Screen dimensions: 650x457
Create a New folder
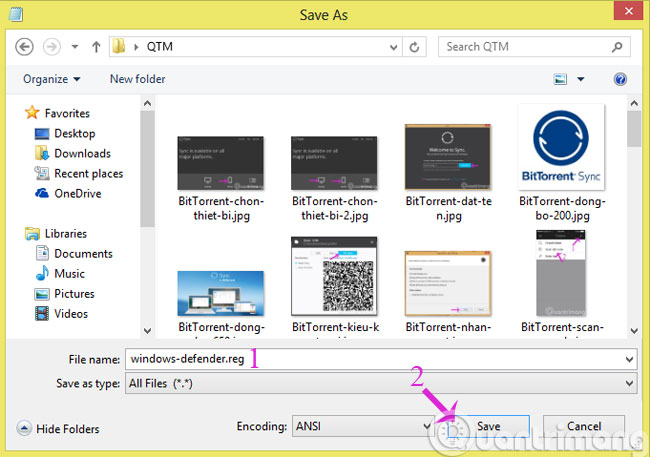(x=137, y=79)
